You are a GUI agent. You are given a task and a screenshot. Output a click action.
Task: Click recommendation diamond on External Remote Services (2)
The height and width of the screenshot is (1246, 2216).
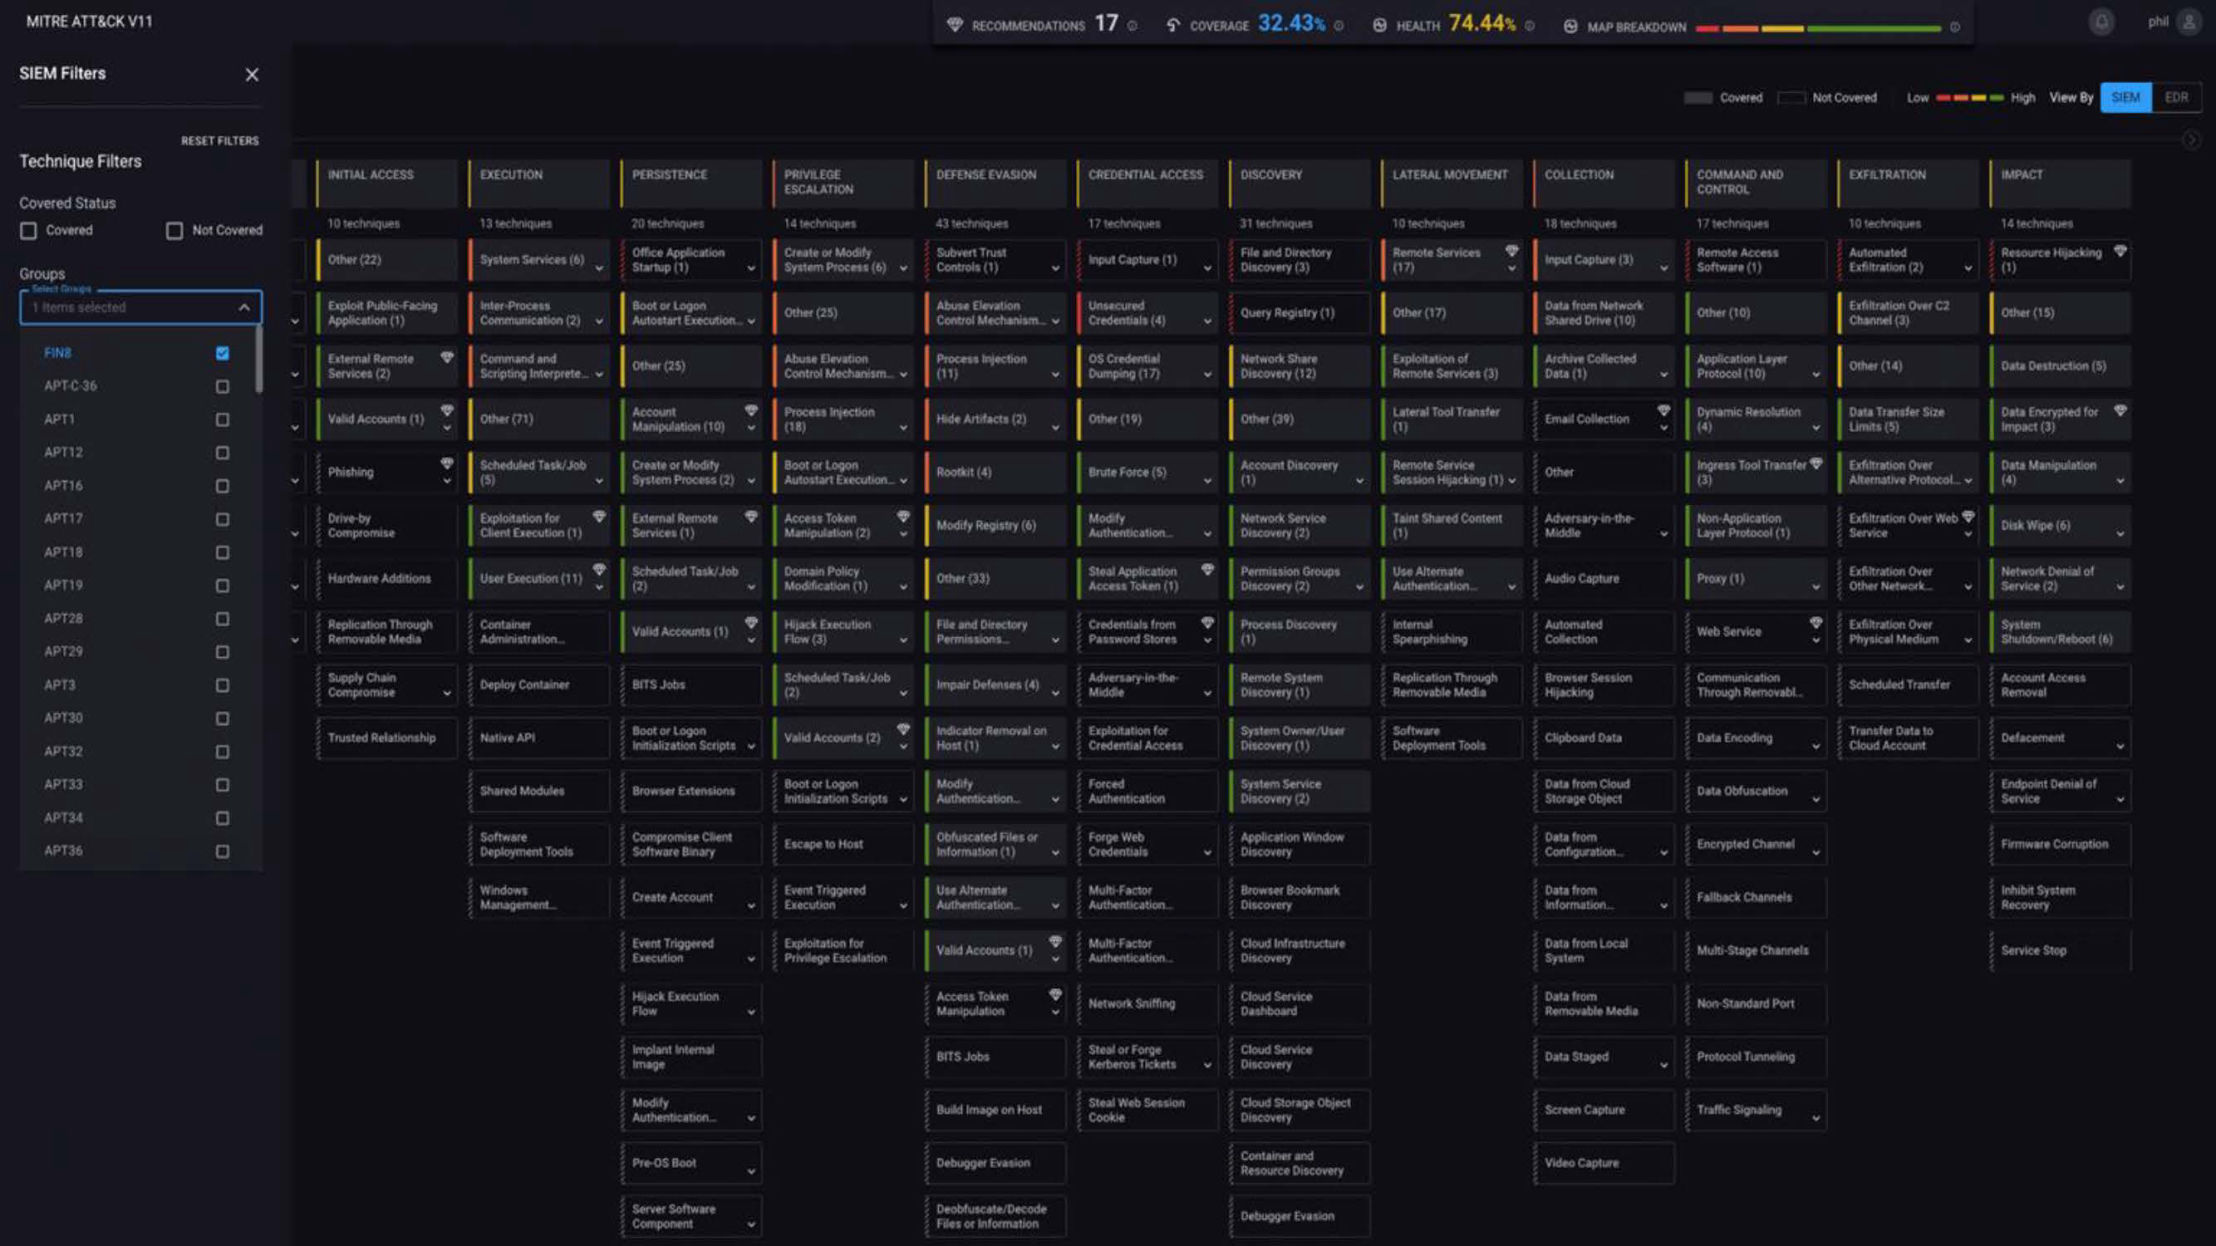(x=447, y=357)
